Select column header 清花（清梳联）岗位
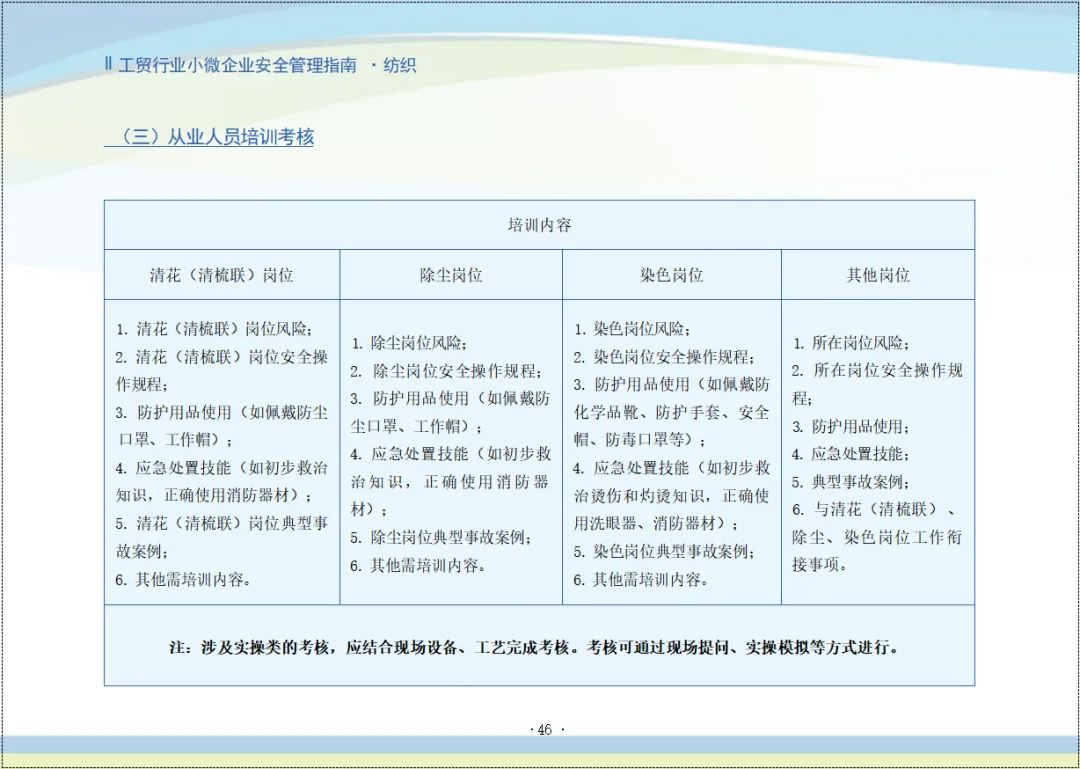The width and height of the screenshot is (1080, 769). tap(222, 276)
